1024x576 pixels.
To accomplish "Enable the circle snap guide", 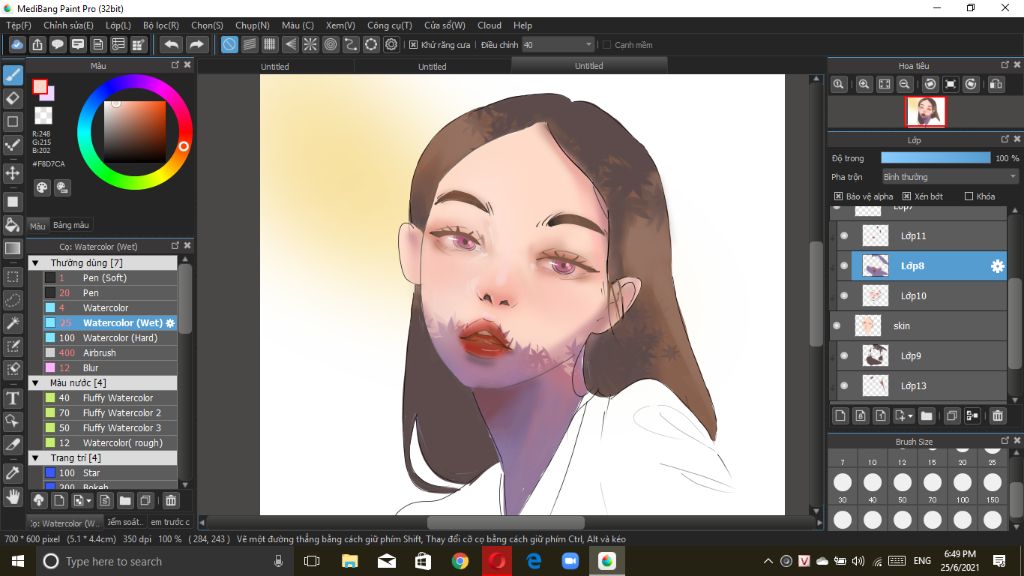I will pyautogui.click(x=330, y=44).
